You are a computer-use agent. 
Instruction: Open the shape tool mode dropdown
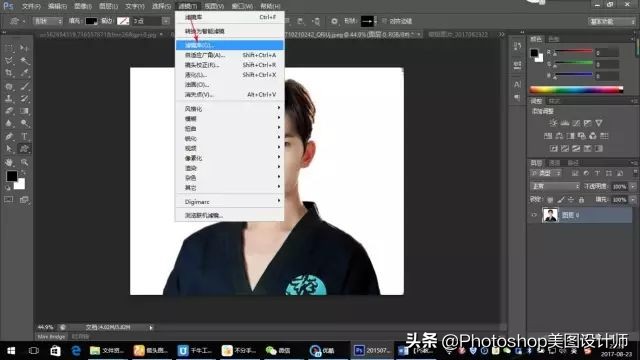47,21
